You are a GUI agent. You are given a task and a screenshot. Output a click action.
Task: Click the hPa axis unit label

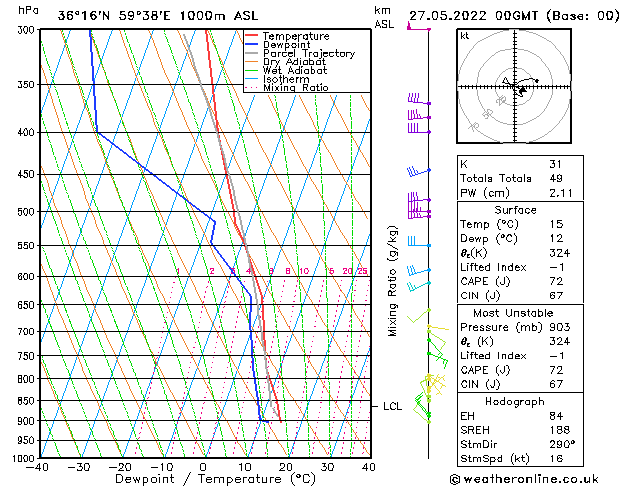coord(28,10)
